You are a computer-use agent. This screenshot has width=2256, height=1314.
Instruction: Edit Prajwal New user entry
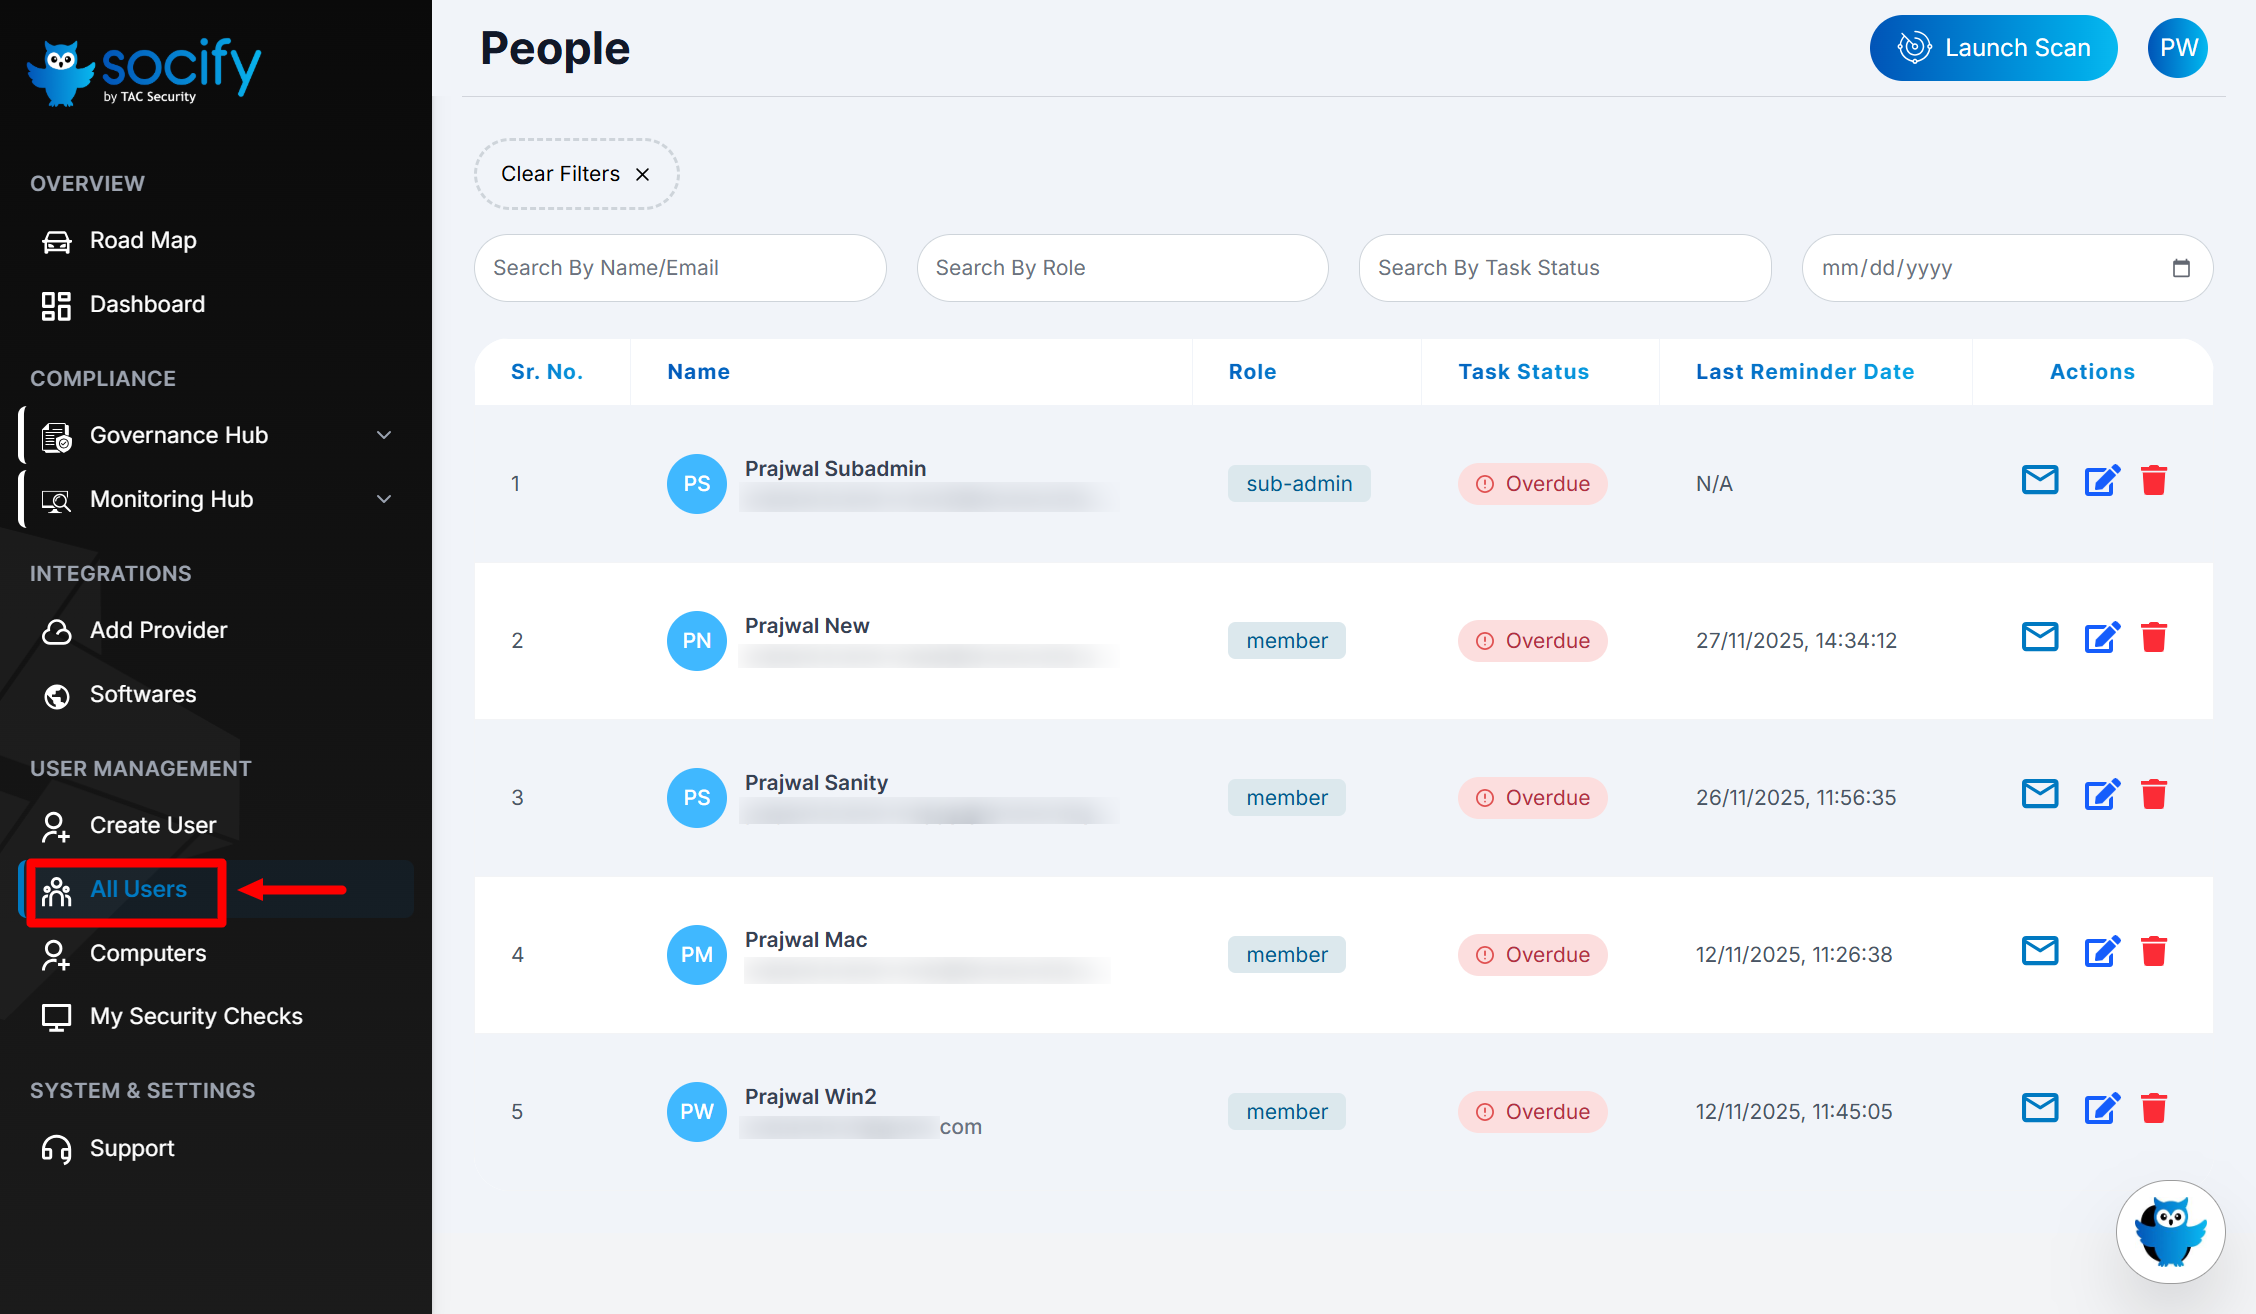tap(2101, 638)
